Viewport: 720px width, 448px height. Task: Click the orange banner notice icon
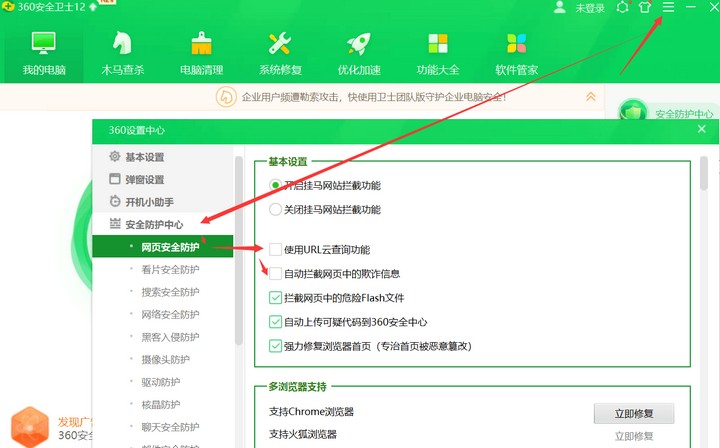[x=226, y=97]
